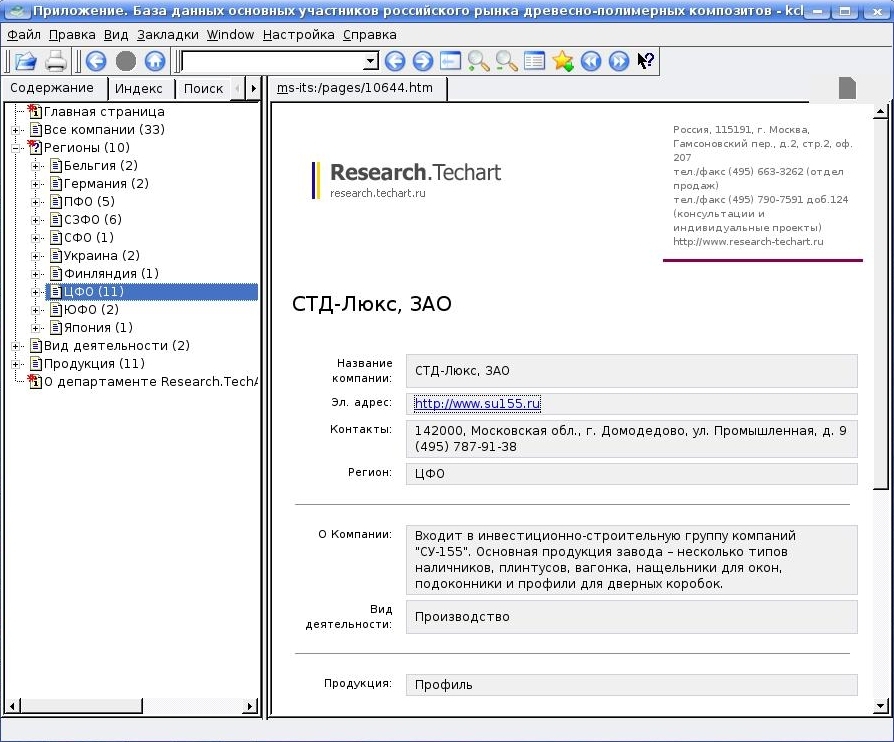Screen dimensions: 894x742
Task: Expand the СФО (1) node
Action: coord(35,238)
